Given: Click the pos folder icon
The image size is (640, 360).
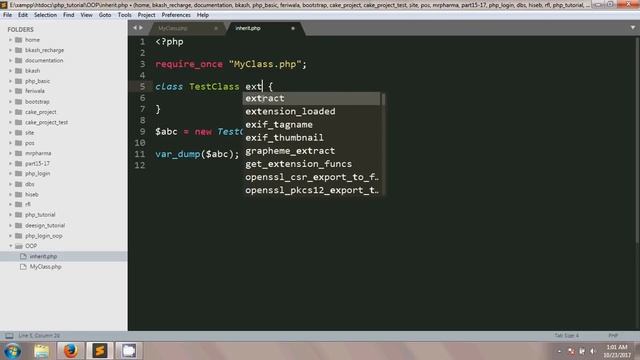Looking at the screenshot, I should click(18, 143).
